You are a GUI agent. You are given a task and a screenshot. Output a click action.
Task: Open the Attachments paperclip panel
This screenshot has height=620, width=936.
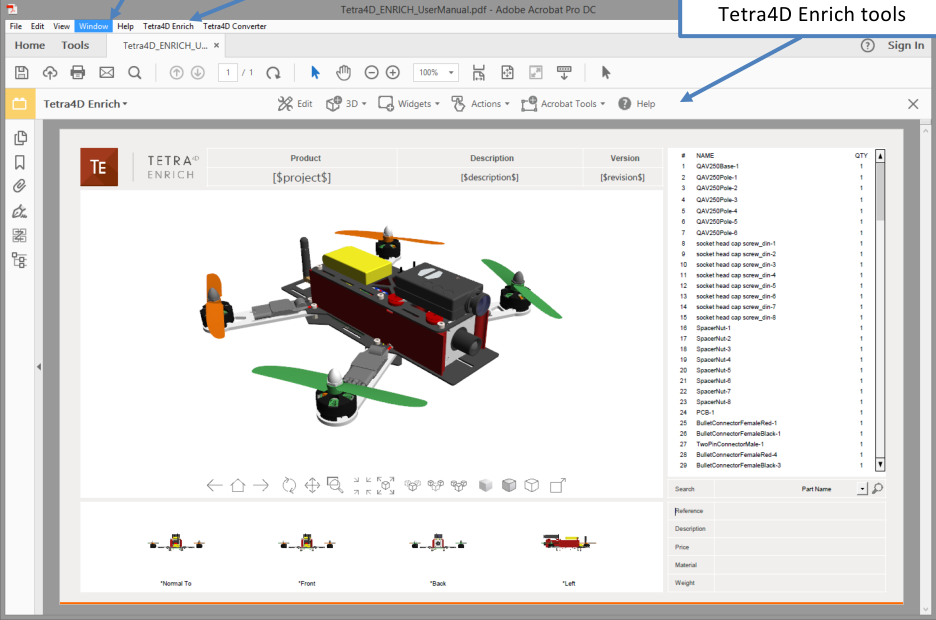(x=20, y=186)
